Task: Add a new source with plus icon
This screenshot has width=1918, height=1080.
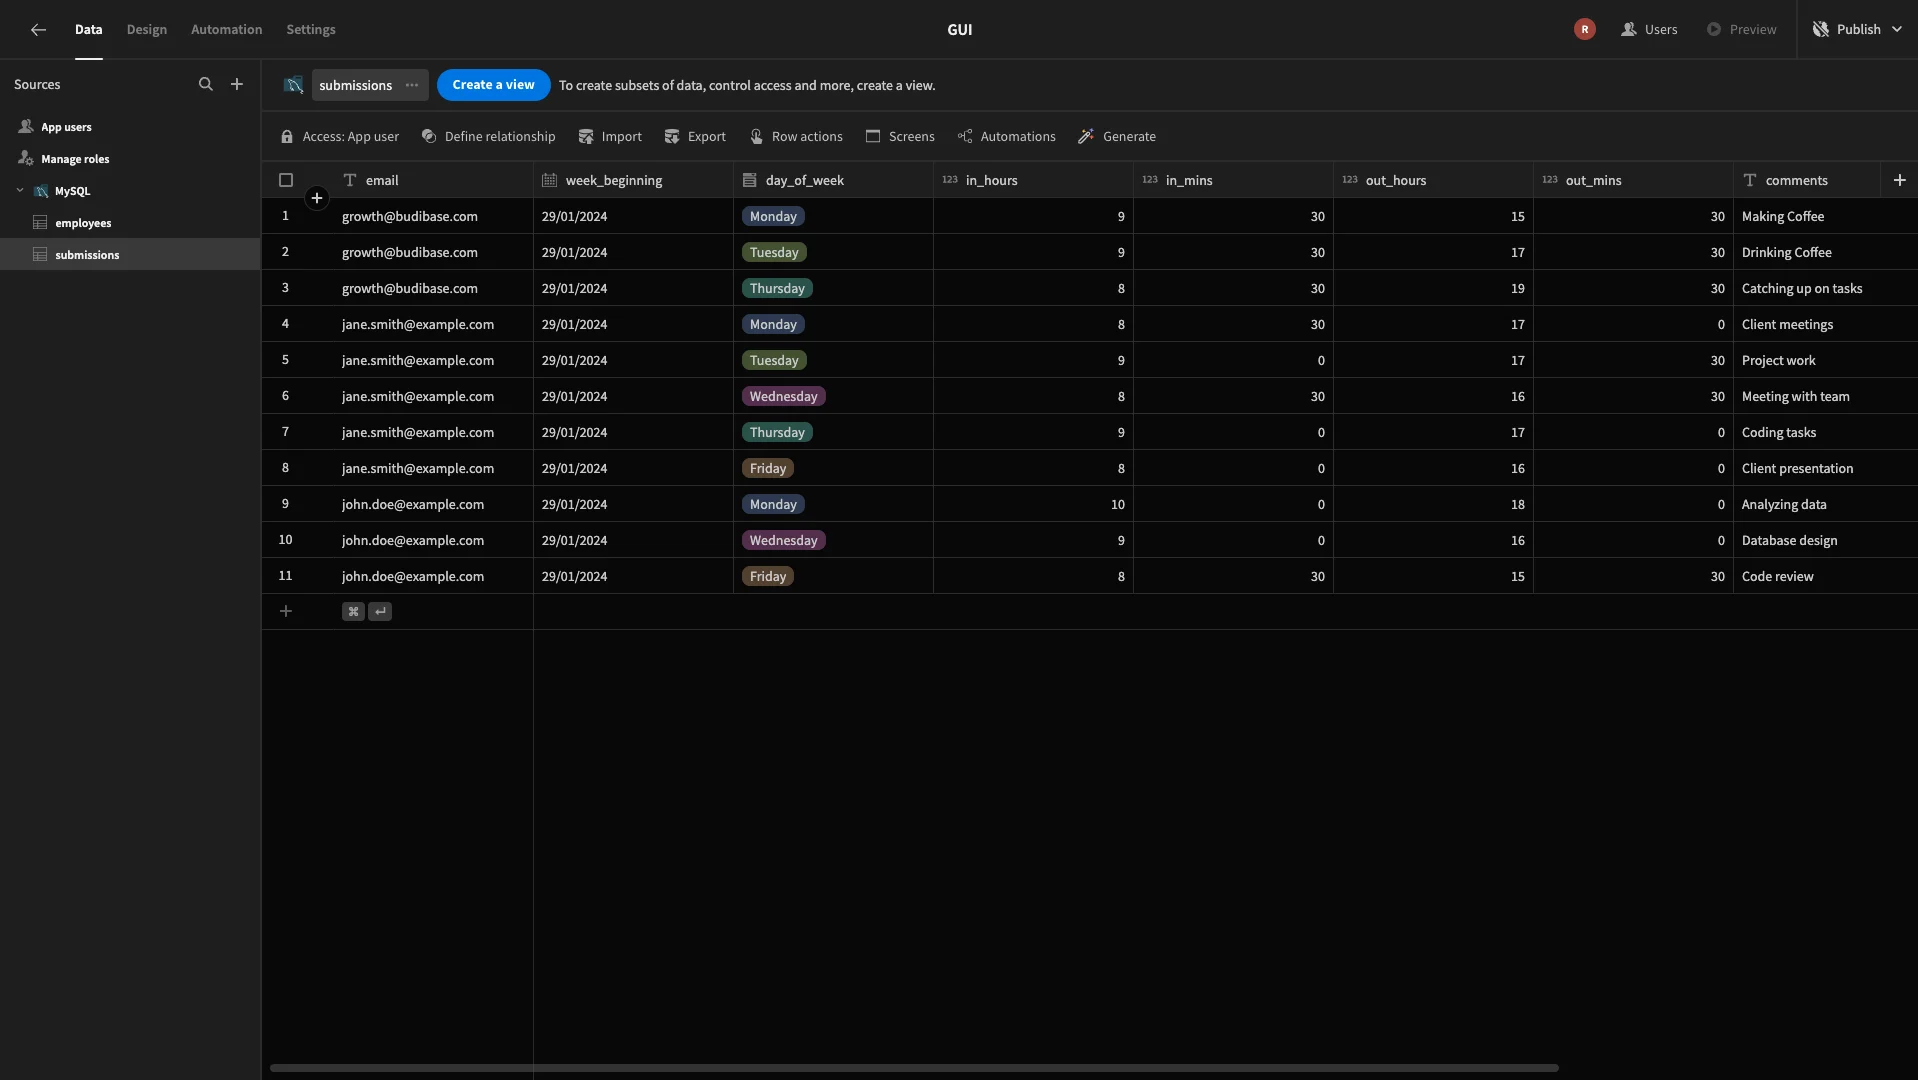Action: (x=237, y=84)
